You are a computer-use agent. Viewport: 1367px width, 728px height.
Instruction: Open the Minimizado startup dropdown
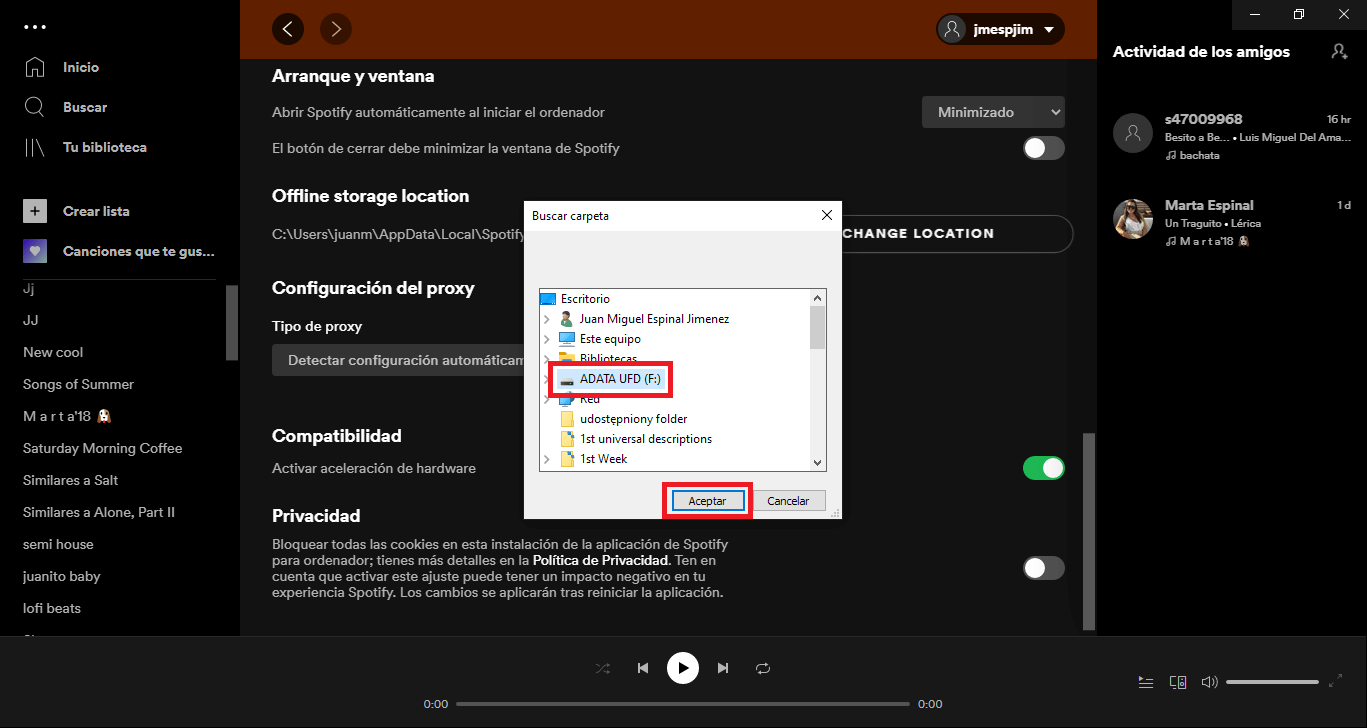point(993,112)
